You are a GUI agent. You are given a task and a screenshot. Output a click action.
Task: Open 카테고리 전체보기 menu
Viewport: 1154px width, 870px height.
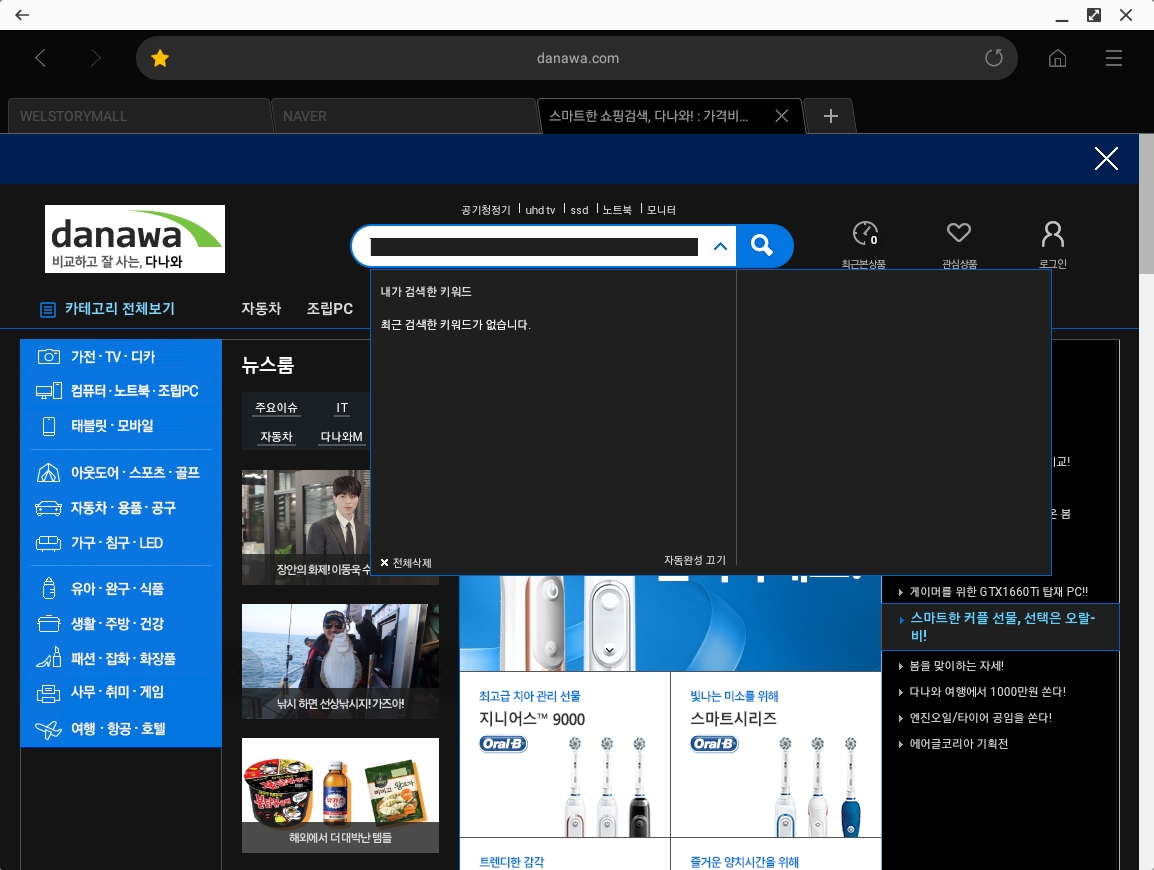107,309
